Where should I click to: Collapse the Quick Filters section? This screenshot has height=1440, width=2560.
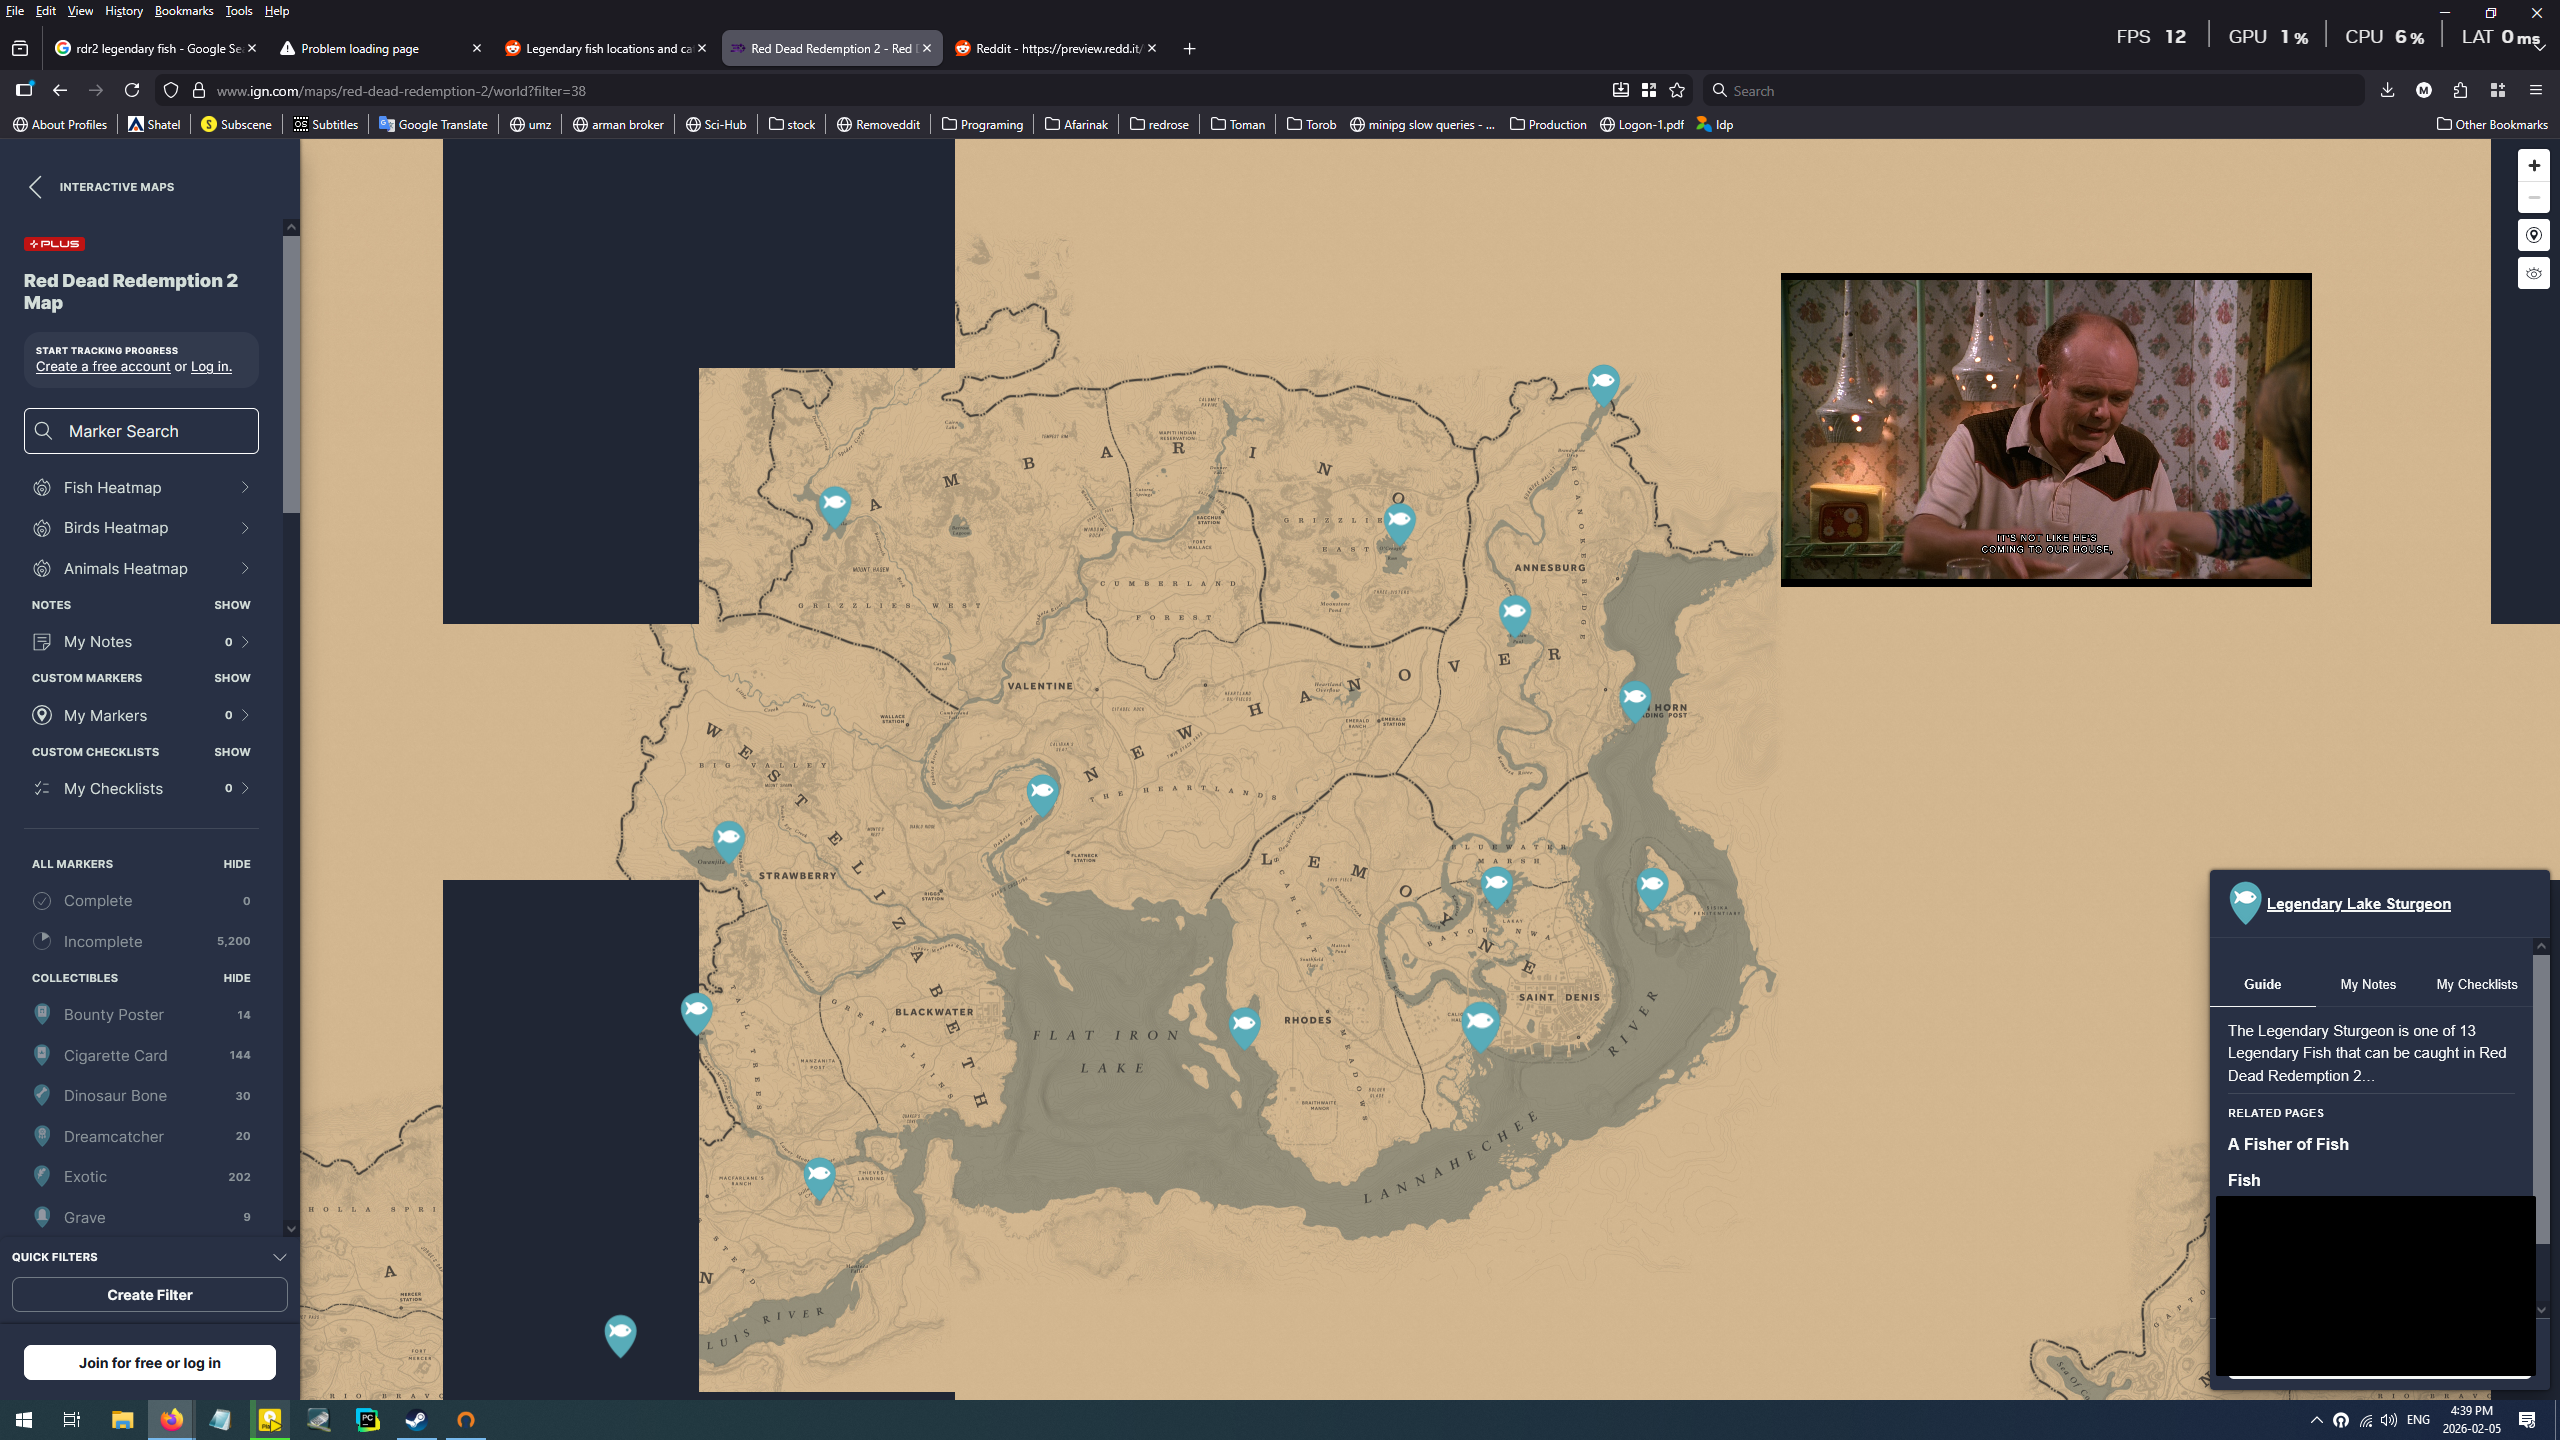279,1257
